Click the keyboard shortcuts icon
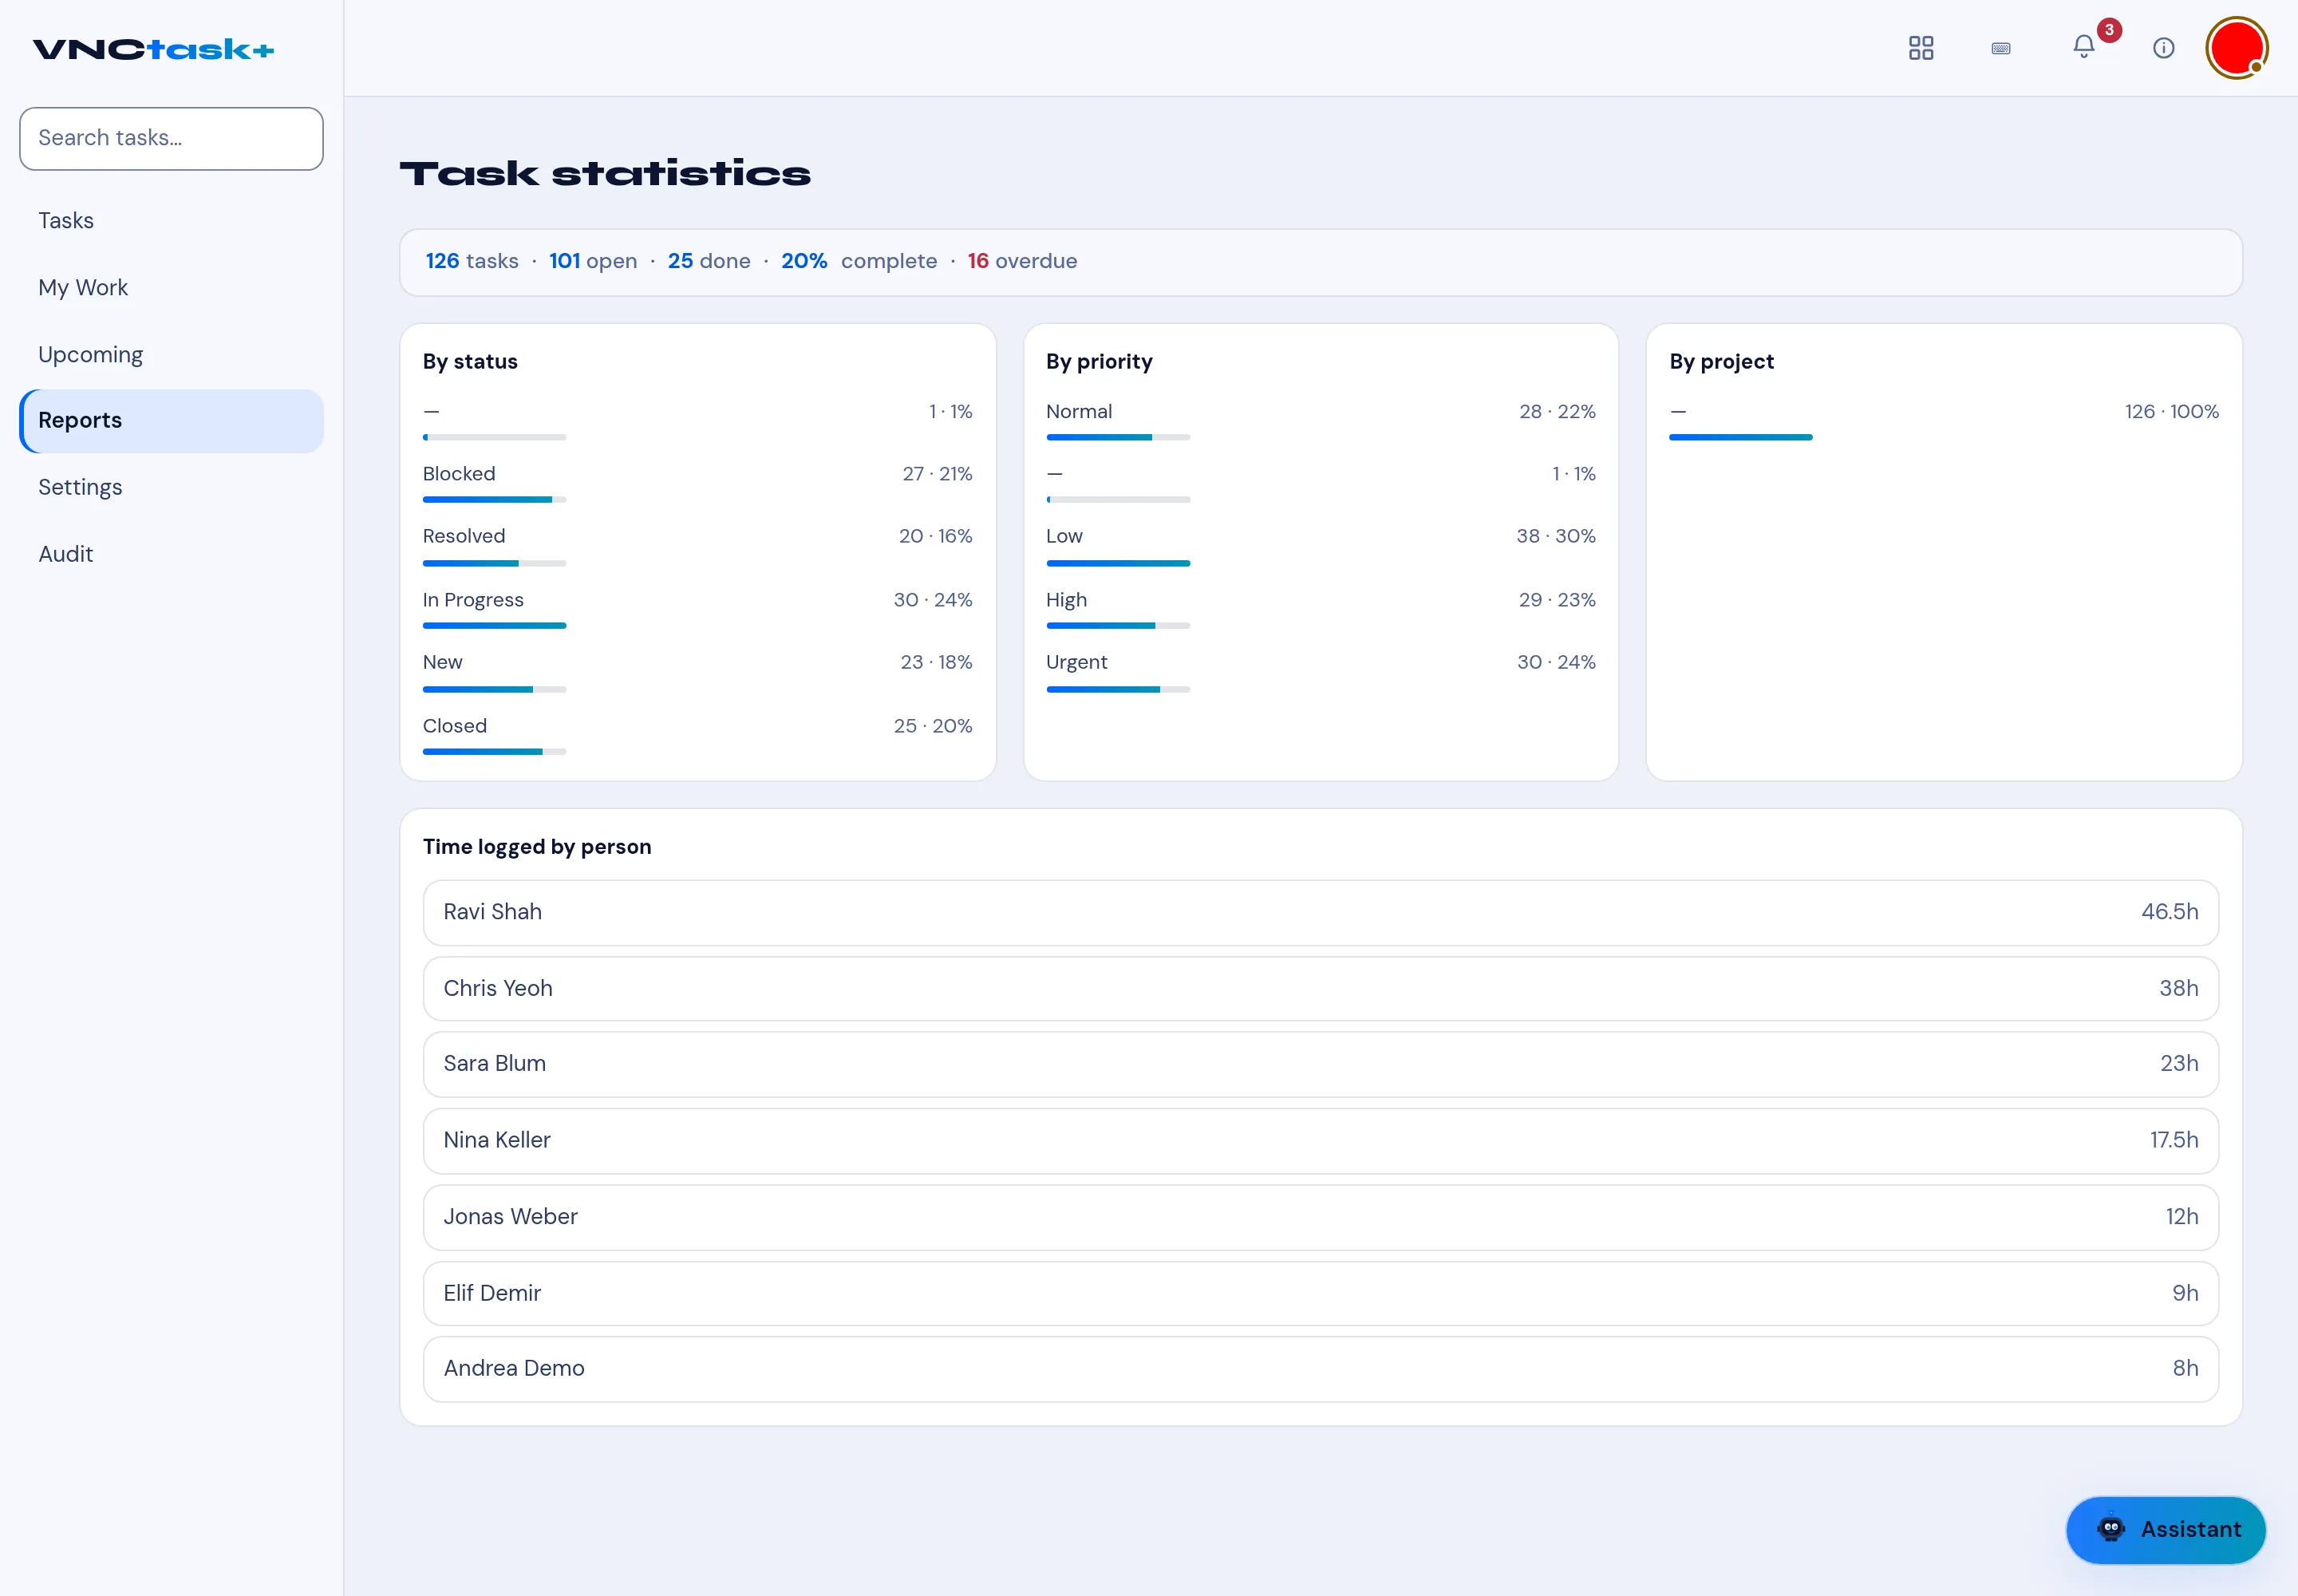Screen dimensions: 2298x1596 click(2001, 48)
